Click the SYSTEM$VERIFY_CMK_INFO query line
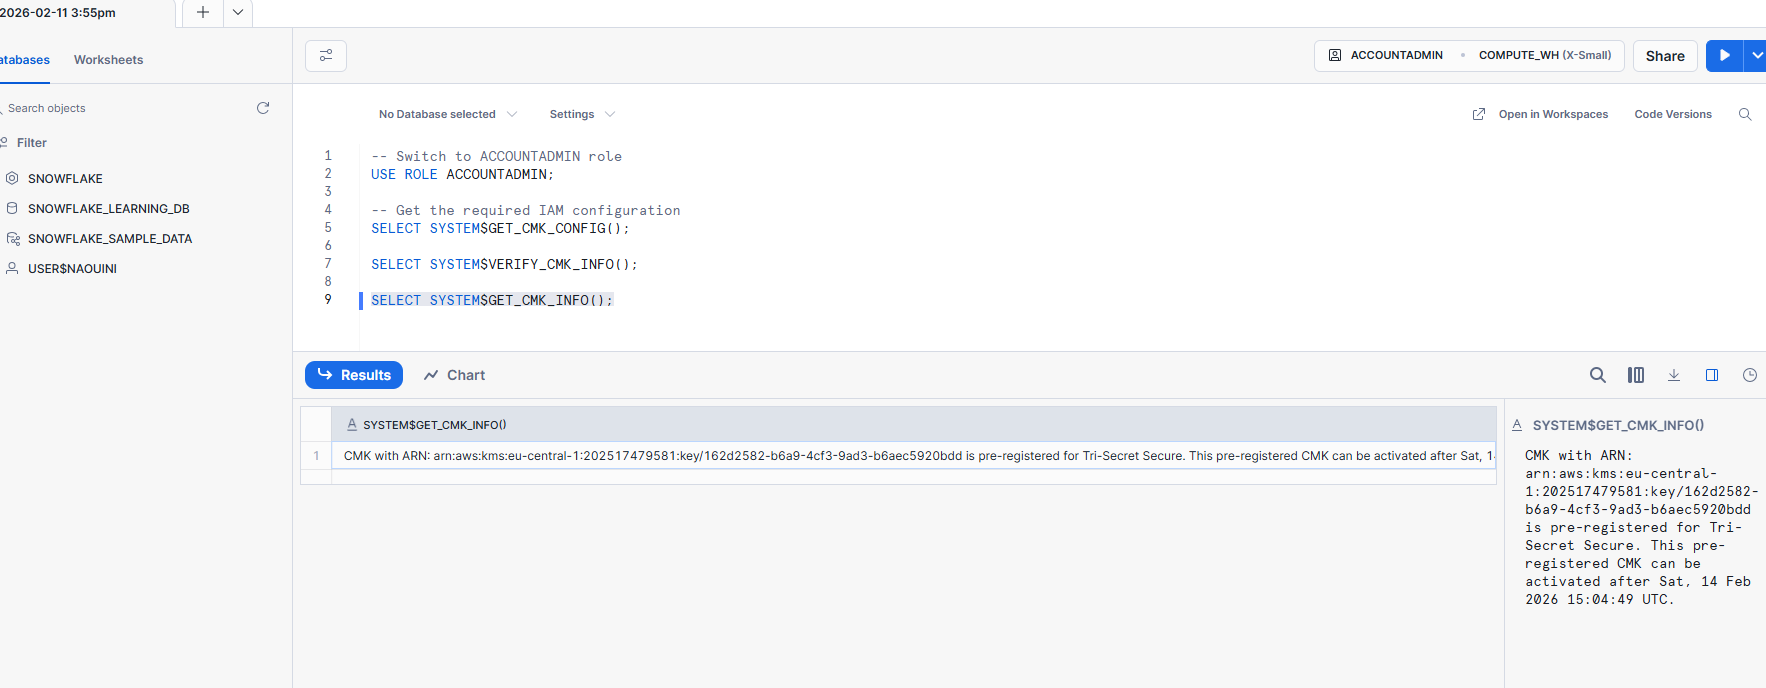Viewport: 1766px width, 688px height. click(504, 264)
